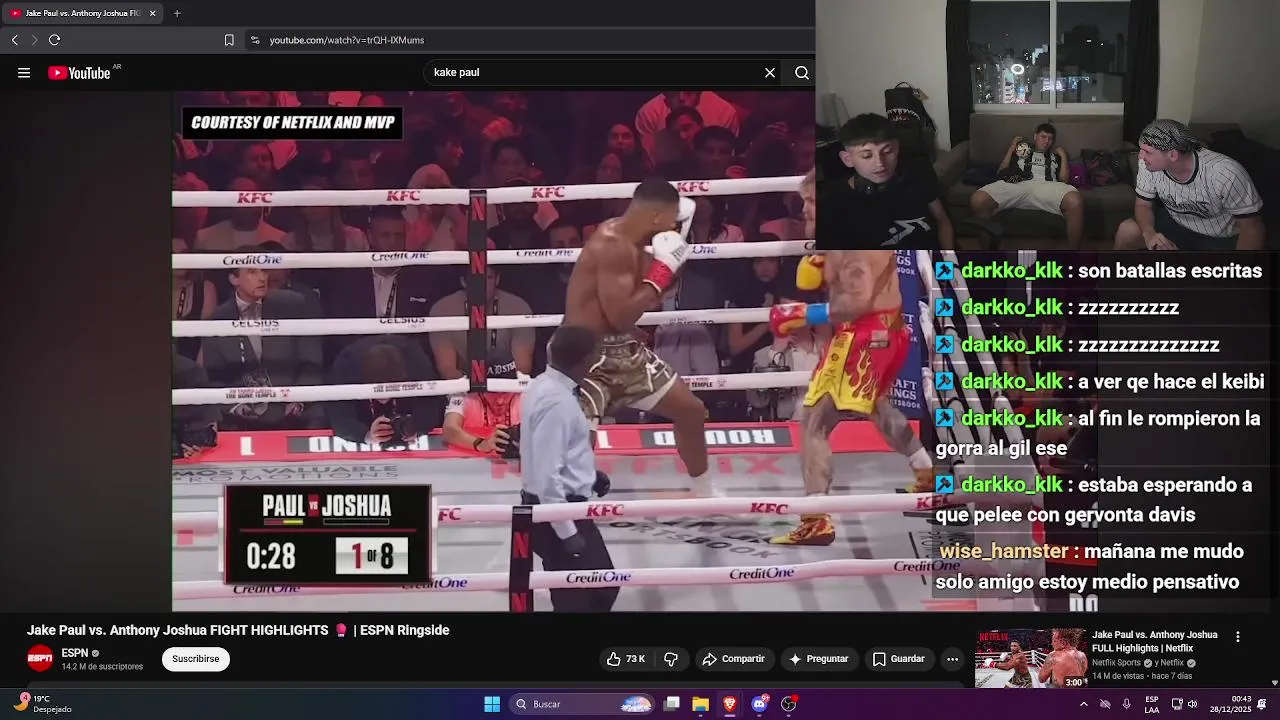This screenshot has height=720, width=1280.
Task: Open site settings icon beside the URL
Action: (x=255, y=40)
